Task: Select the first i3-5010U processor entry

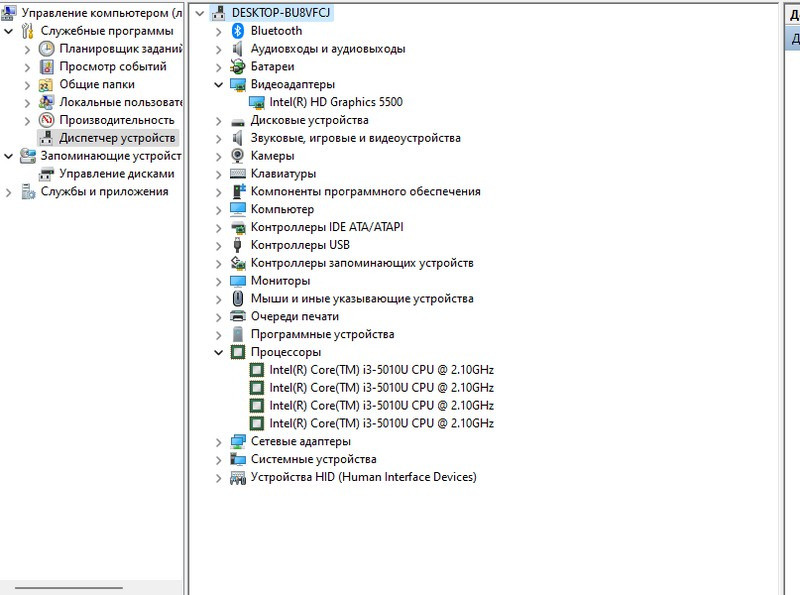Action: click(x=381, y=369)
